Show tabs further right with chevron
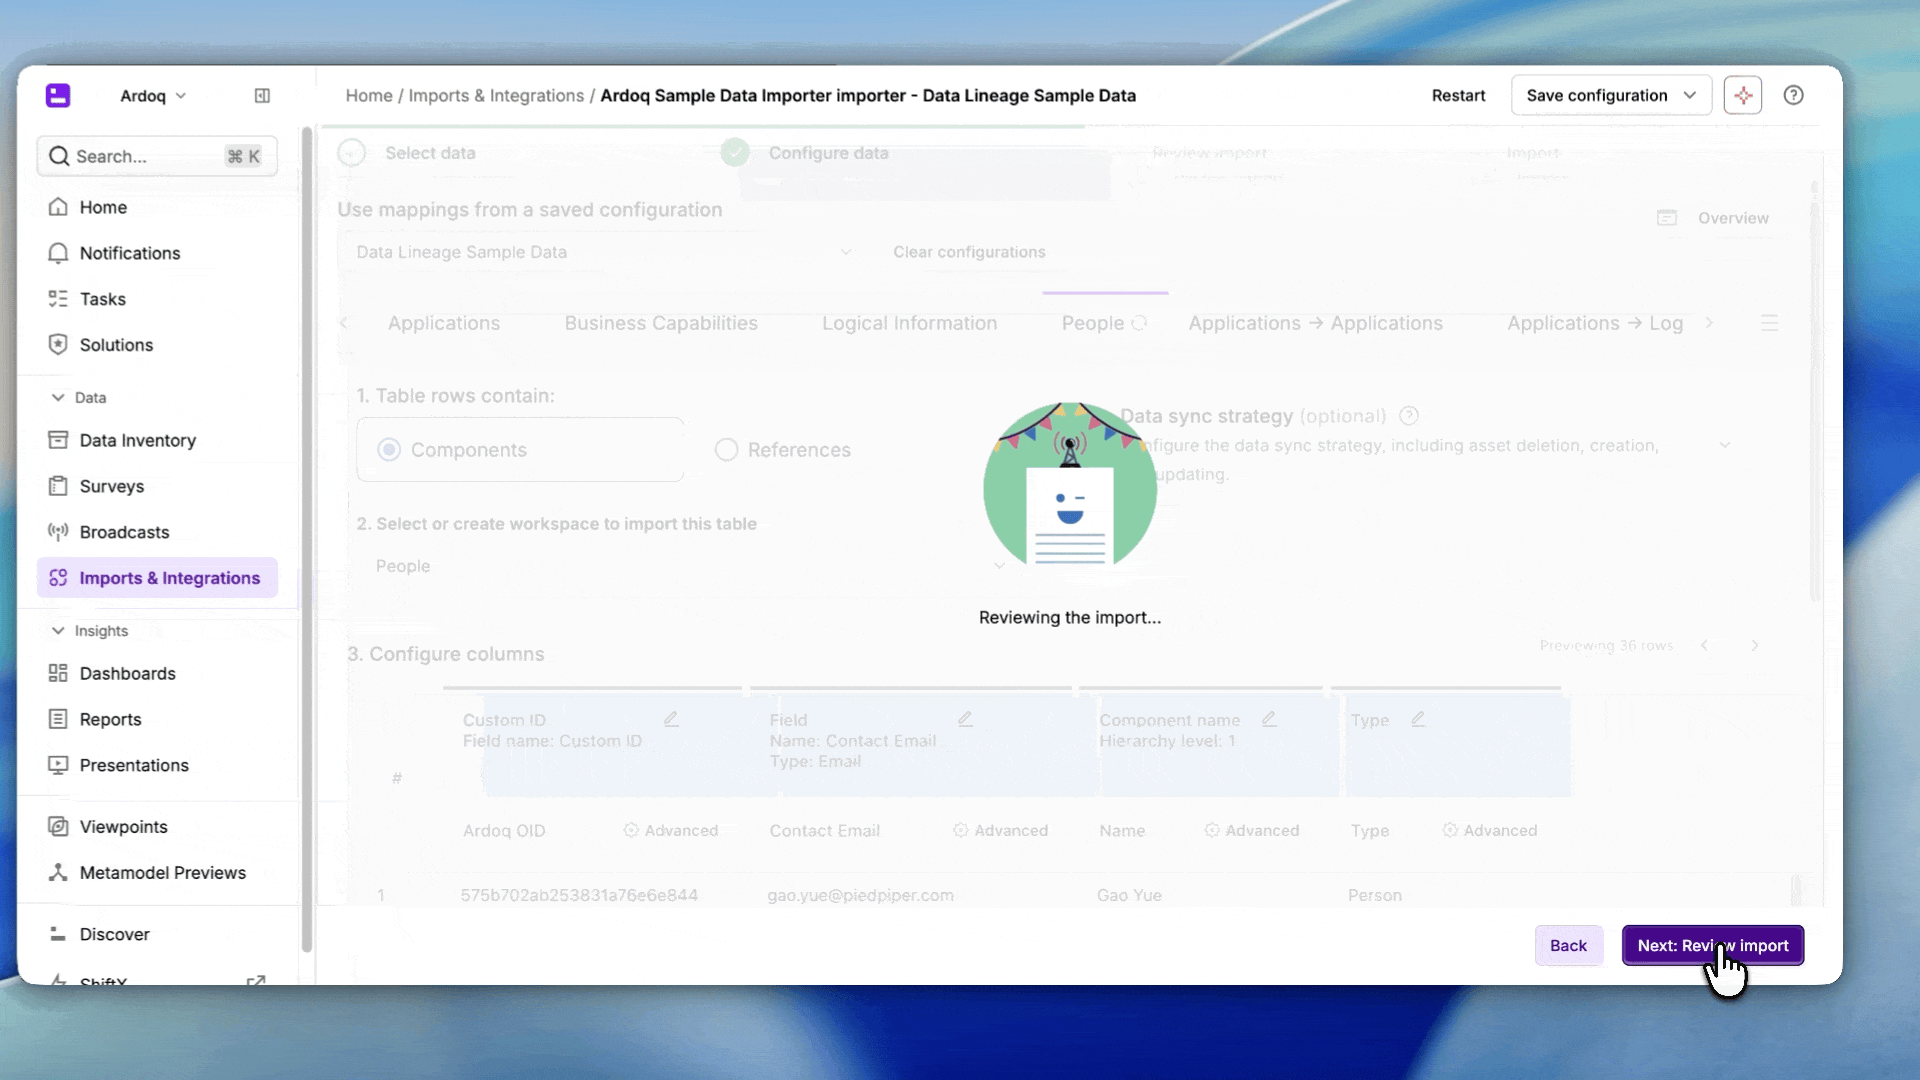Viewport: 1920px width, 1080px height. [1709, 323]
